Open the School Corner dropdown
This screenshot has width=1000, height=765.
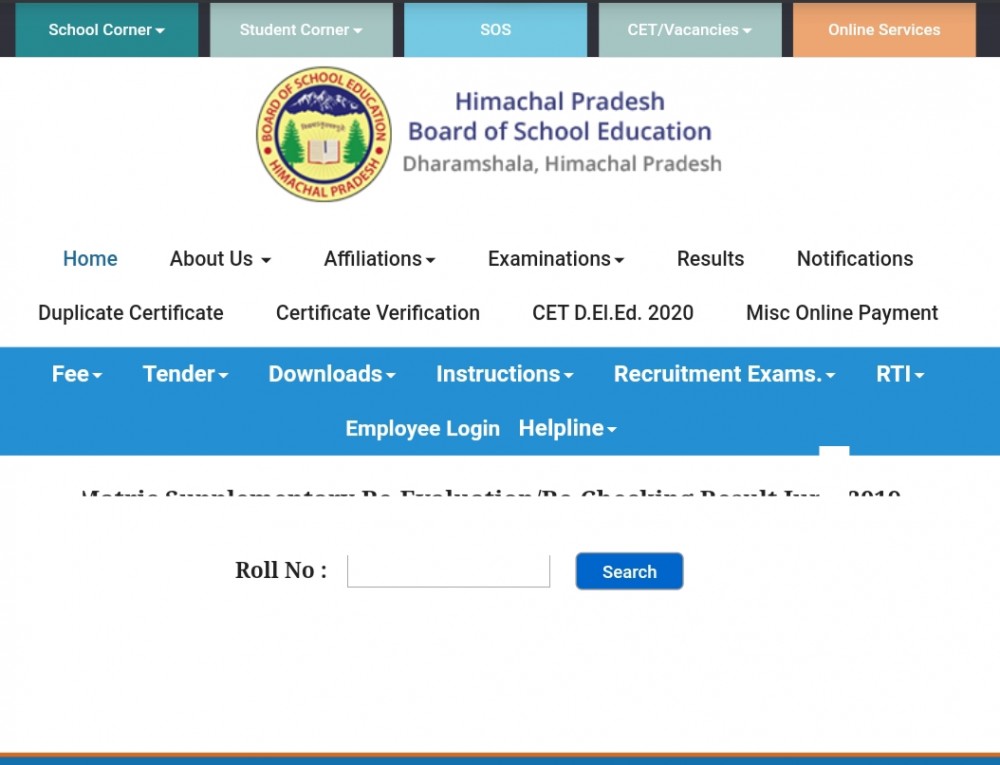pyautogui.click(x=106, y=30)
